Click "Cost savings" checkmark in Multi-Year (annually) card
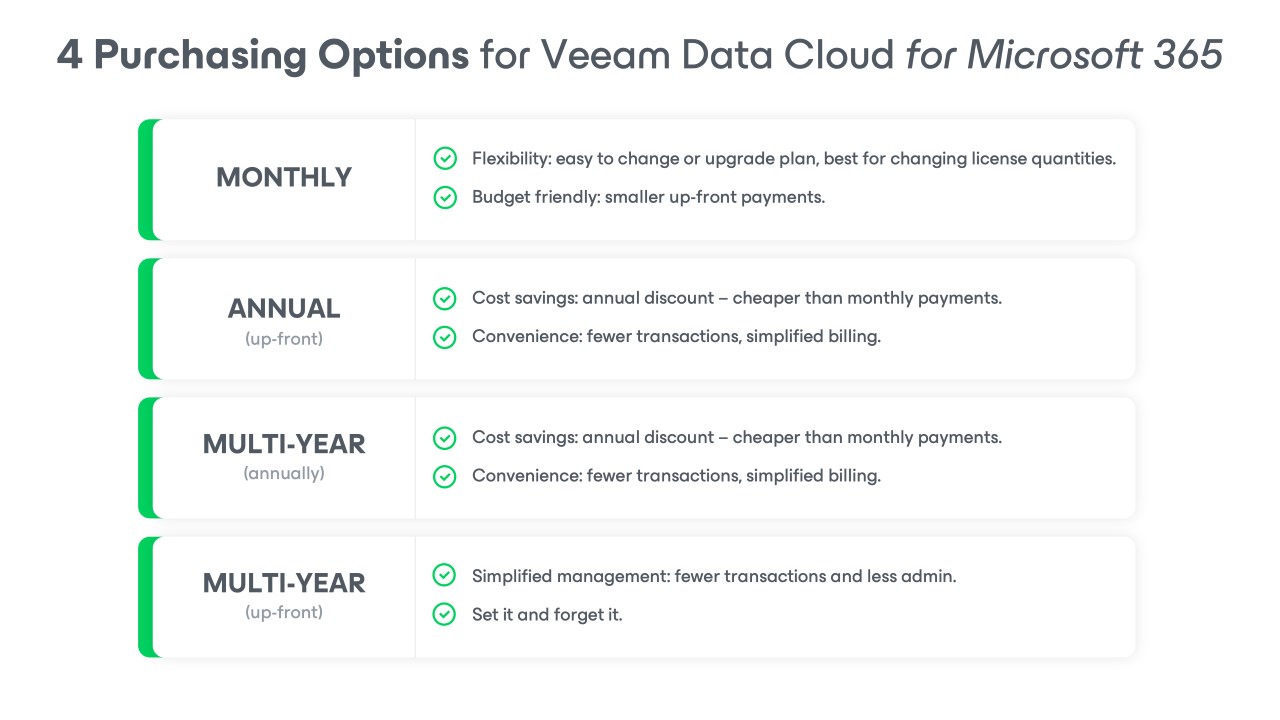Image resolution: width=1280 pixels, height=720 pixels. coord(445,438)
